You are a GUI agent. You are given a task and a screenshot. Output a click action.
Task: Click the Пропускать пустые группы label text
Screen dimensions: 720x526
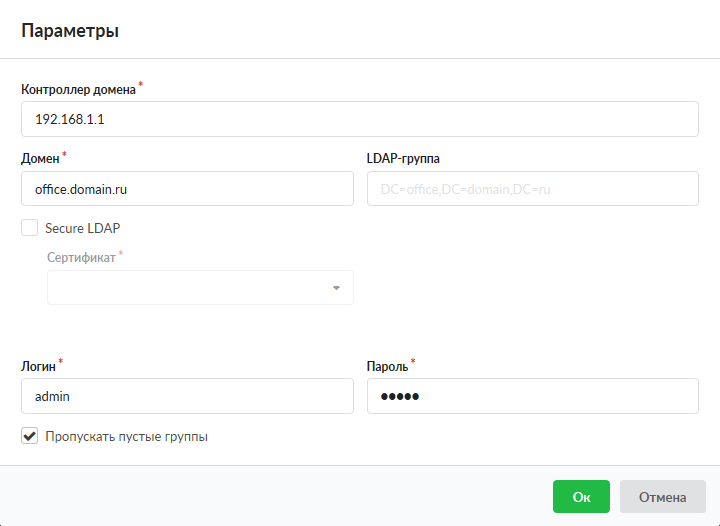point(126,436)
